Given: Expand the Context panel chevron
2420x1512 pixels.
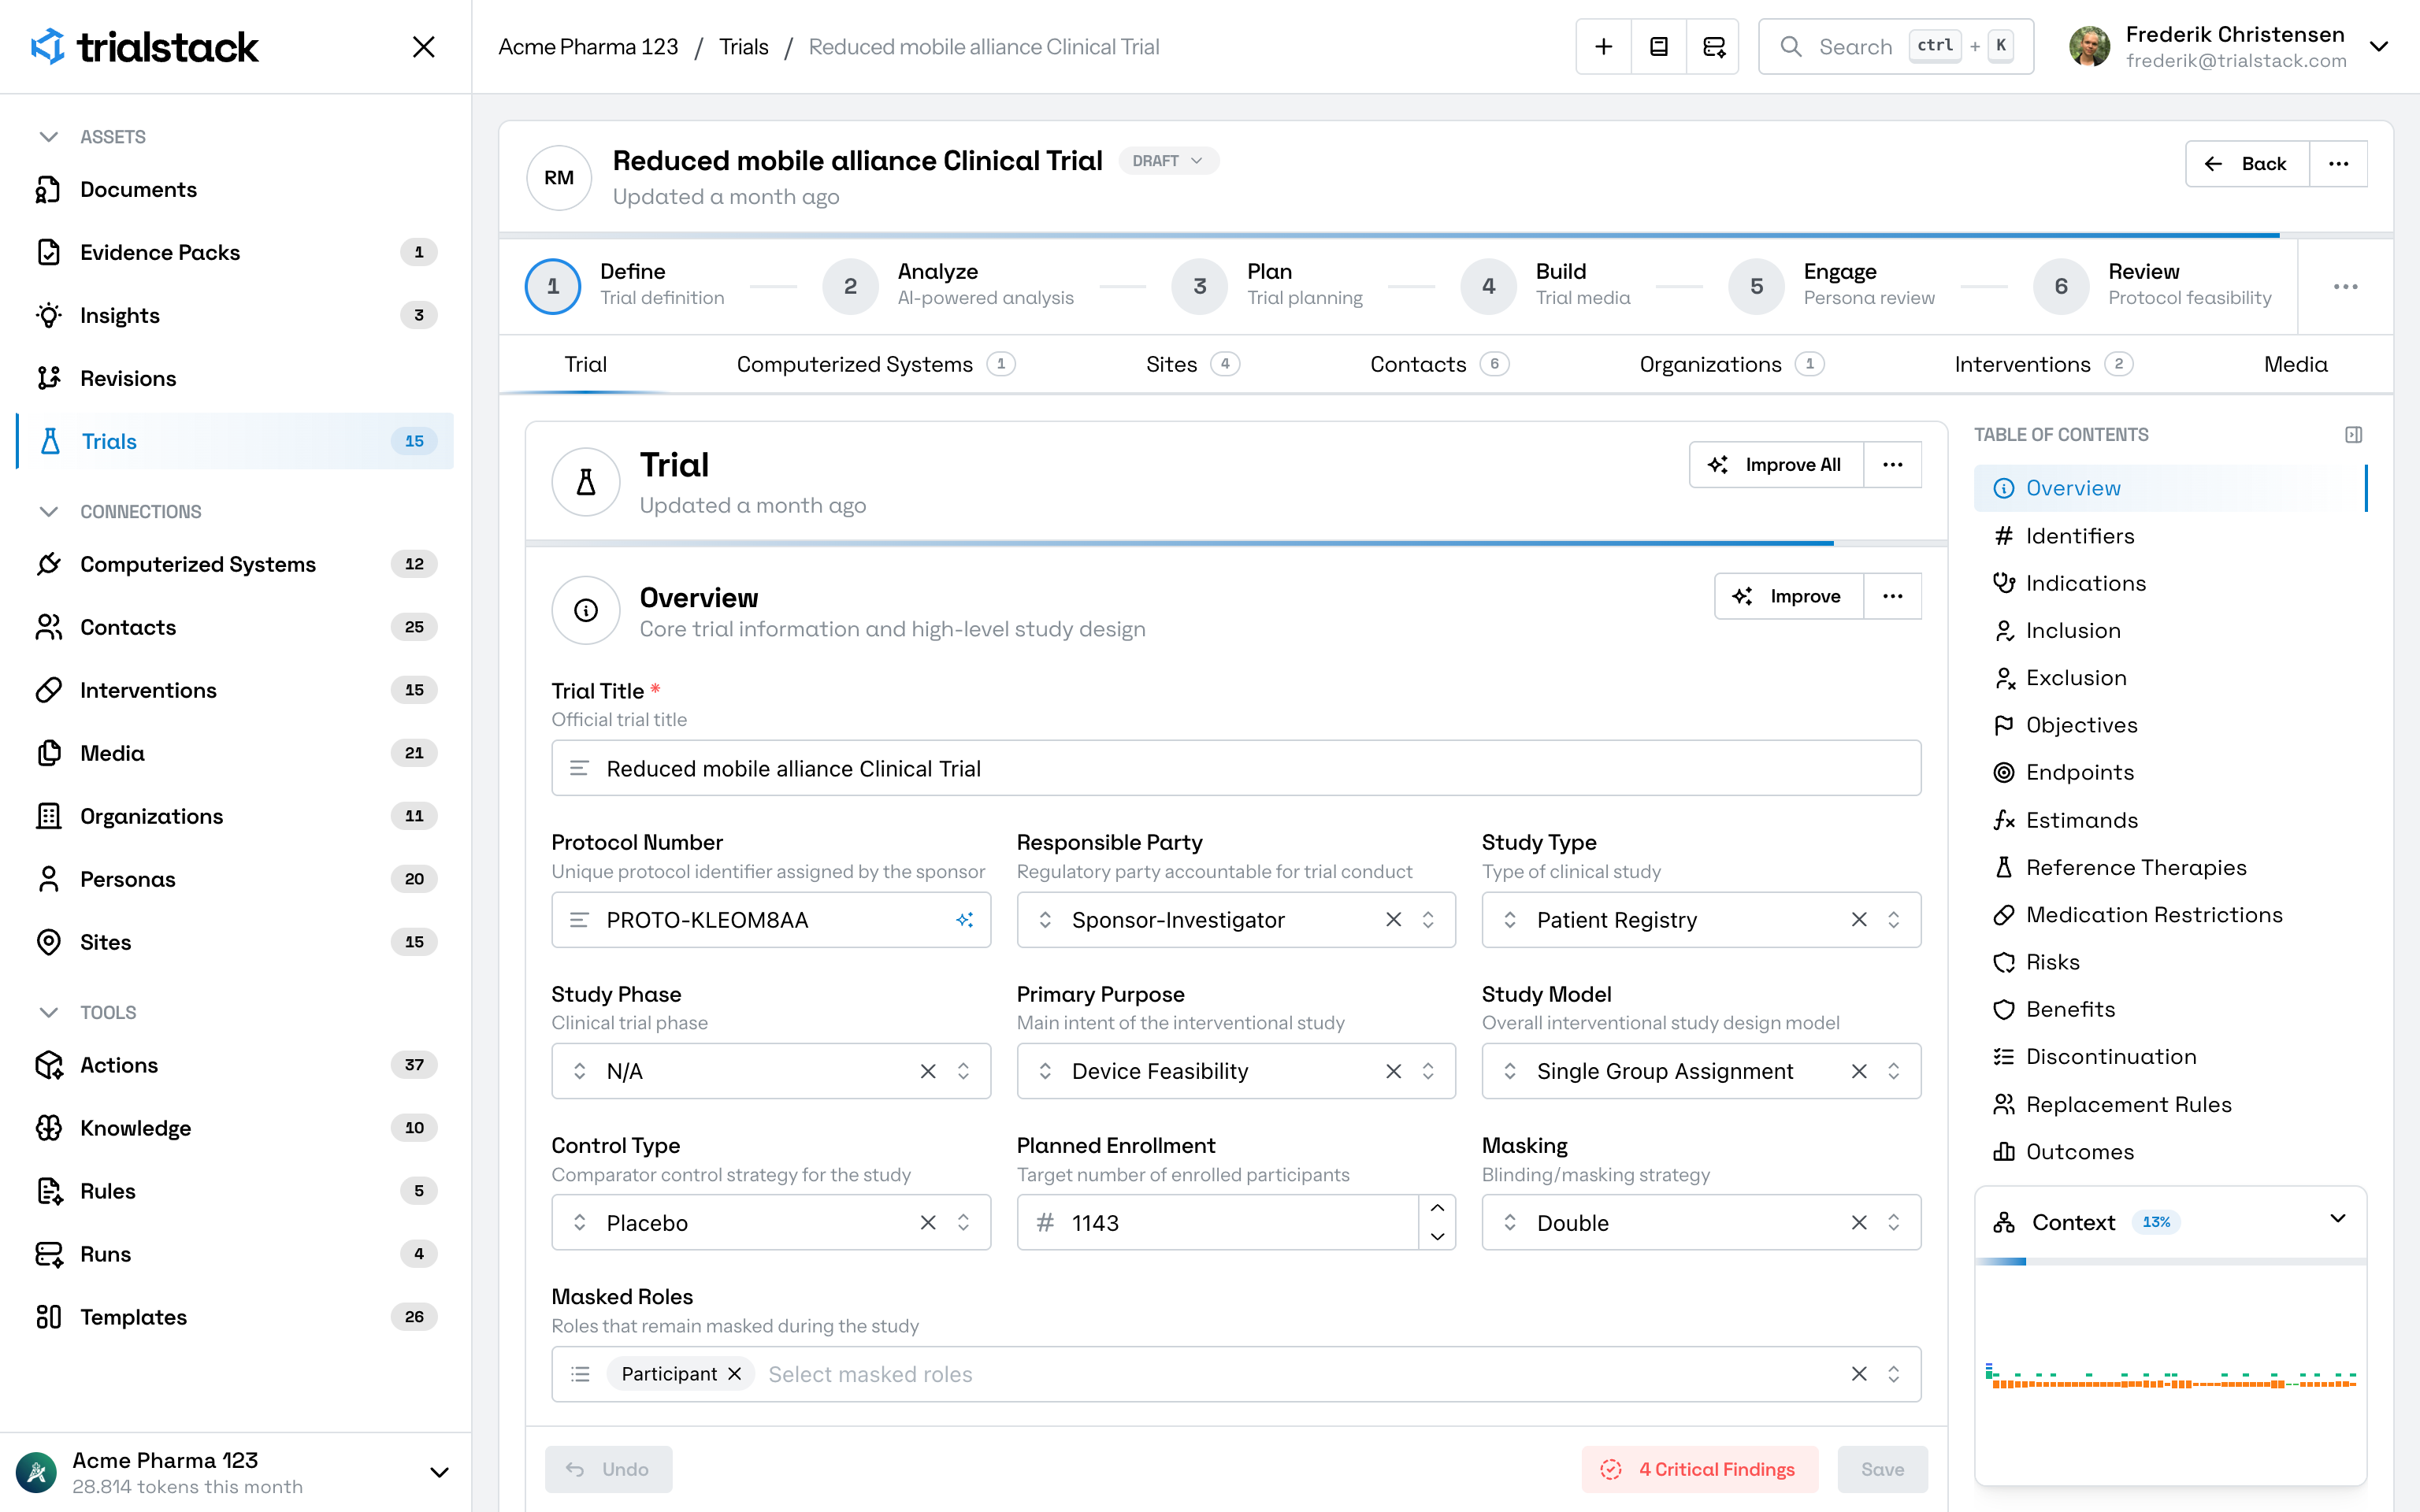Looking at the screenshot, I should (x=2338, y=1219).
